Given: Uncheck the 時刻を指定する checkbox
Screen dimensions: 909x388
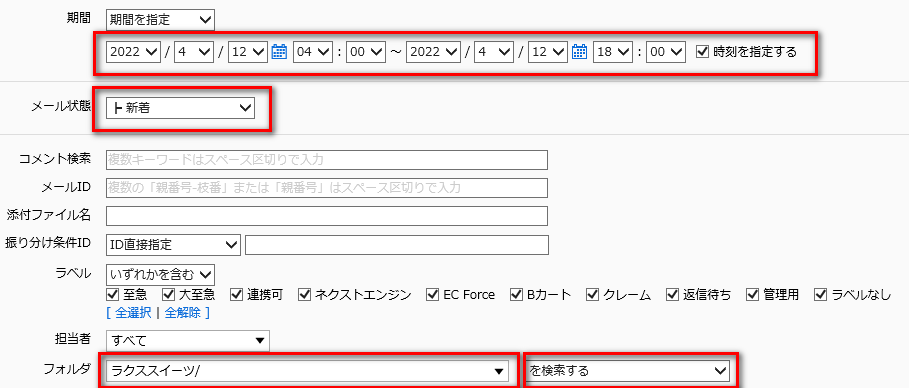Looking at the screenshot, I should point(702,52).
